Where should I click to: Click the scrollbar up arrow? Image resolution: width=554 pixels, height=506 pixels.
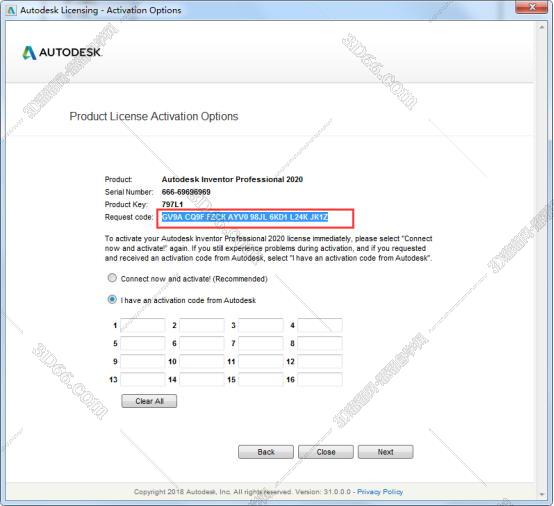click(542, 27)
